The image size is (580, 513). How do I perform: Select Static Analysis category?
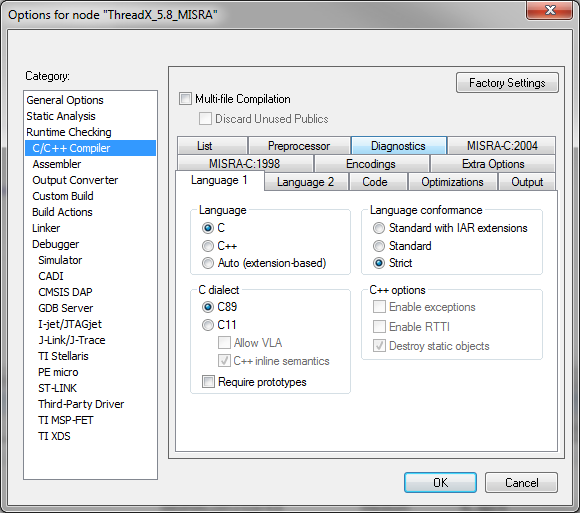coord(90,116)
